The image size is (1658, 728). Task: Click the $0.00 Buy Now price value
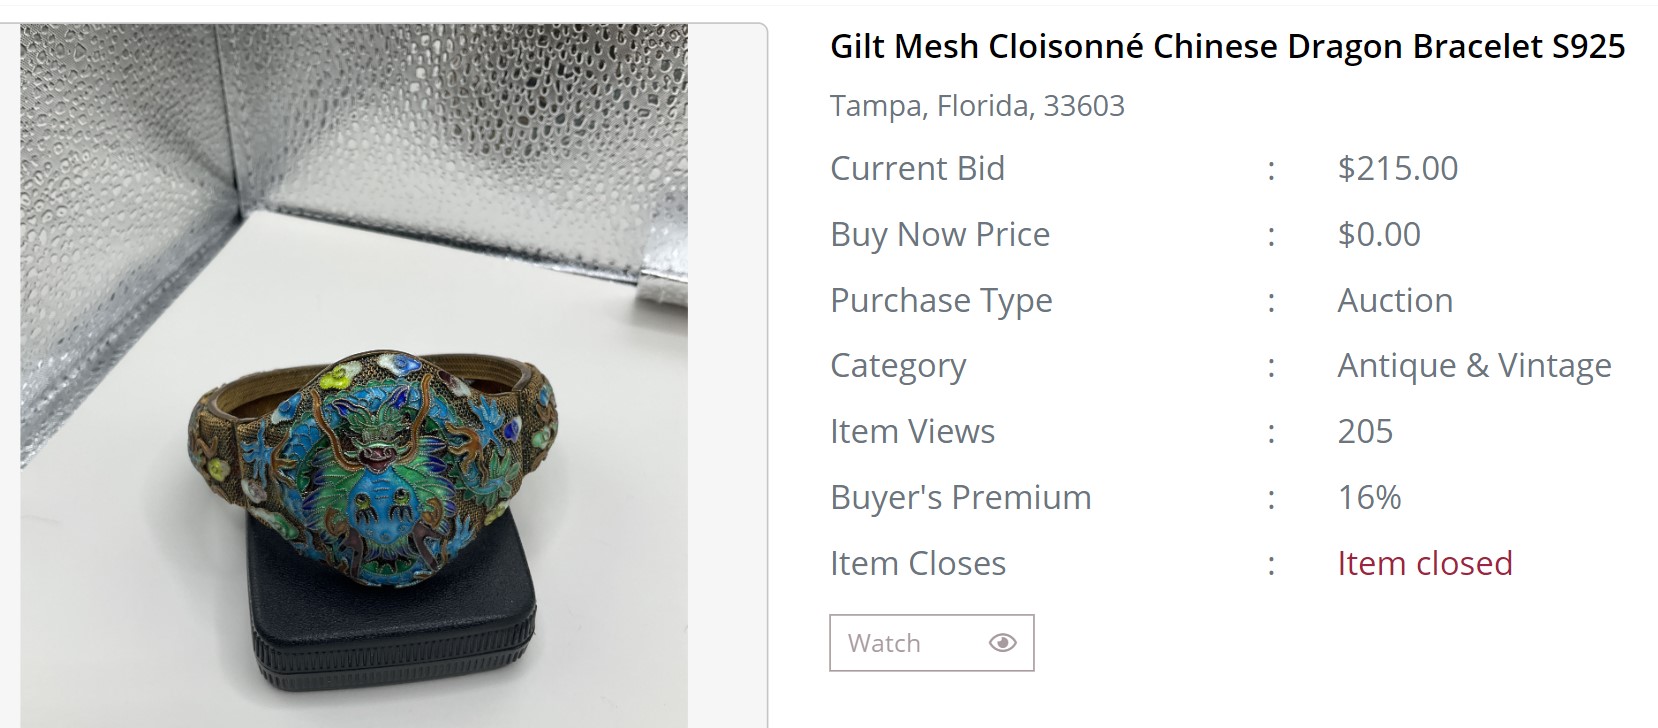tap(1378, 234)
